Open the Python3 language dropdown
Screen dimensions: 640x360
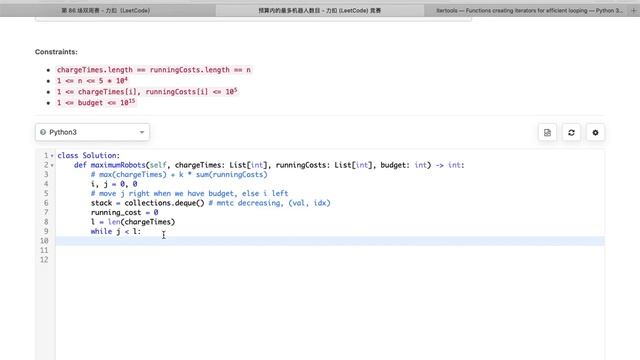(92, 132)
